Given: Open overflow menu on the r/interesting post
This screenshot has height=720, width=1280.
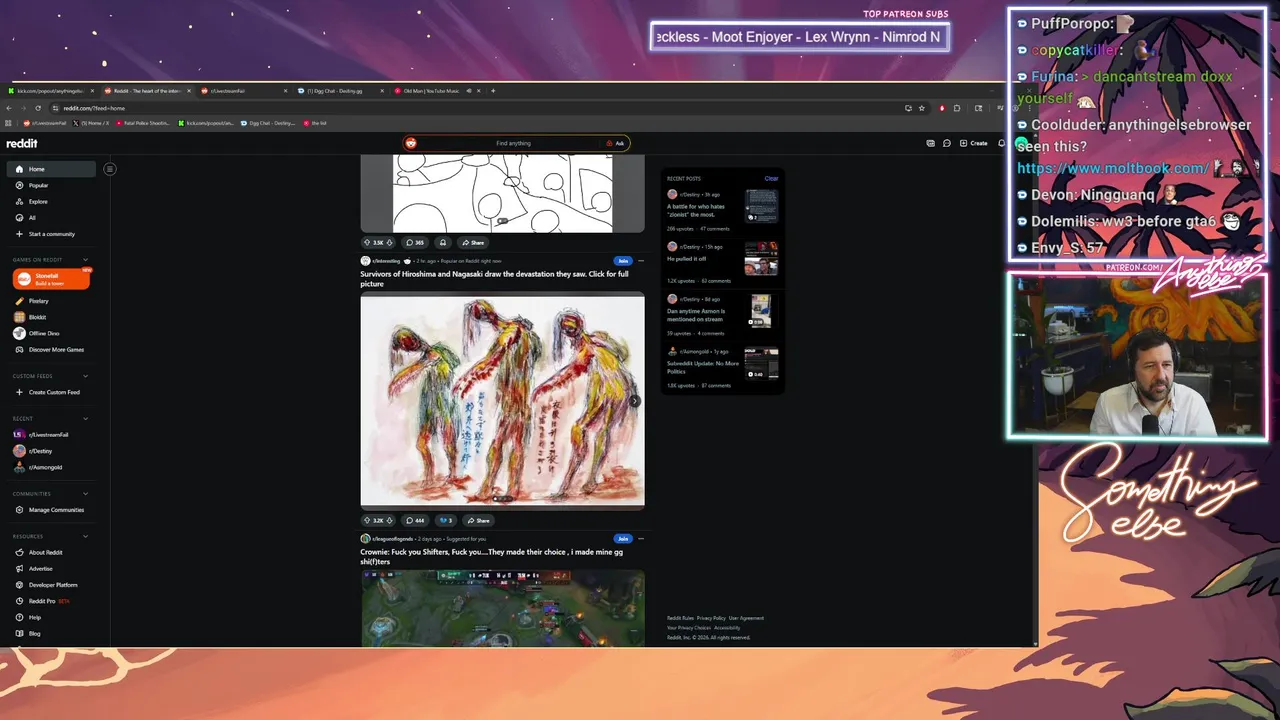Looking at the screenshot, I should coord(641,261).
